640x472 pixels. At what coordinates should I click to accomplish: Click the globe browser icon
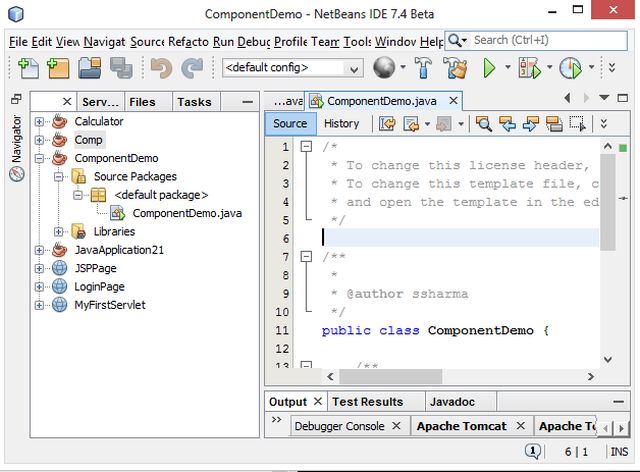[384, 67]
